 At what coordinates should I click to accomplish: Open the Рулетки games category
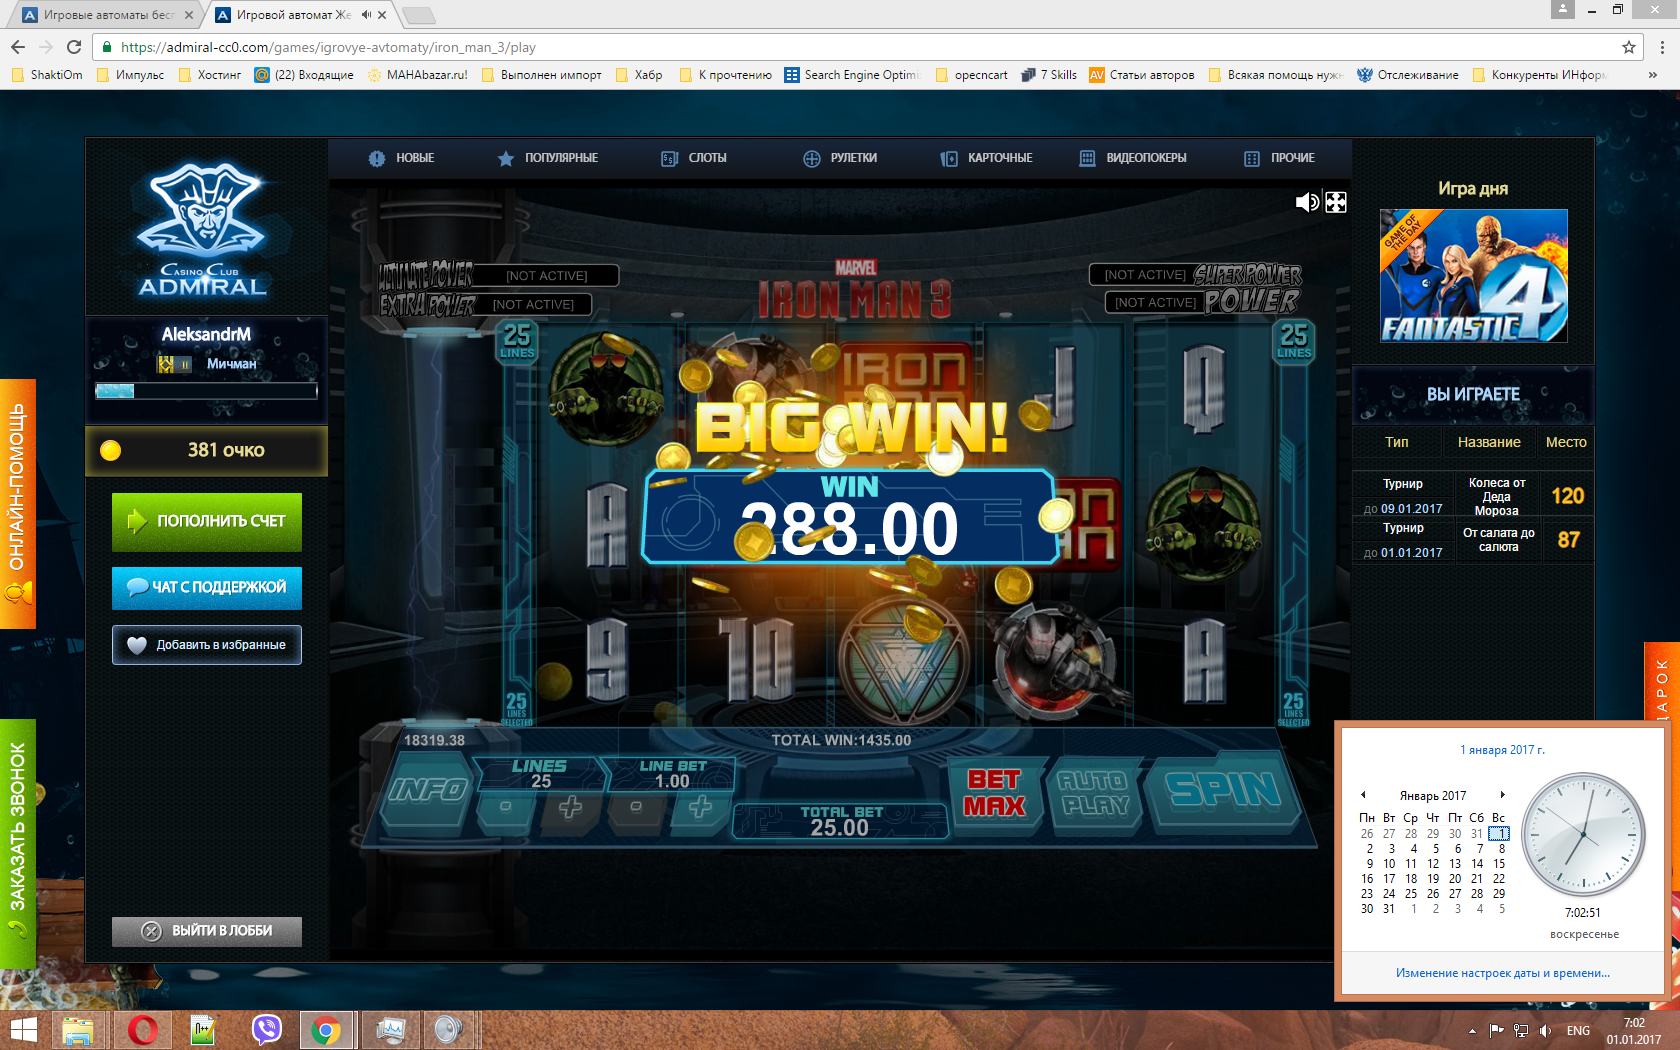point(840,158)
